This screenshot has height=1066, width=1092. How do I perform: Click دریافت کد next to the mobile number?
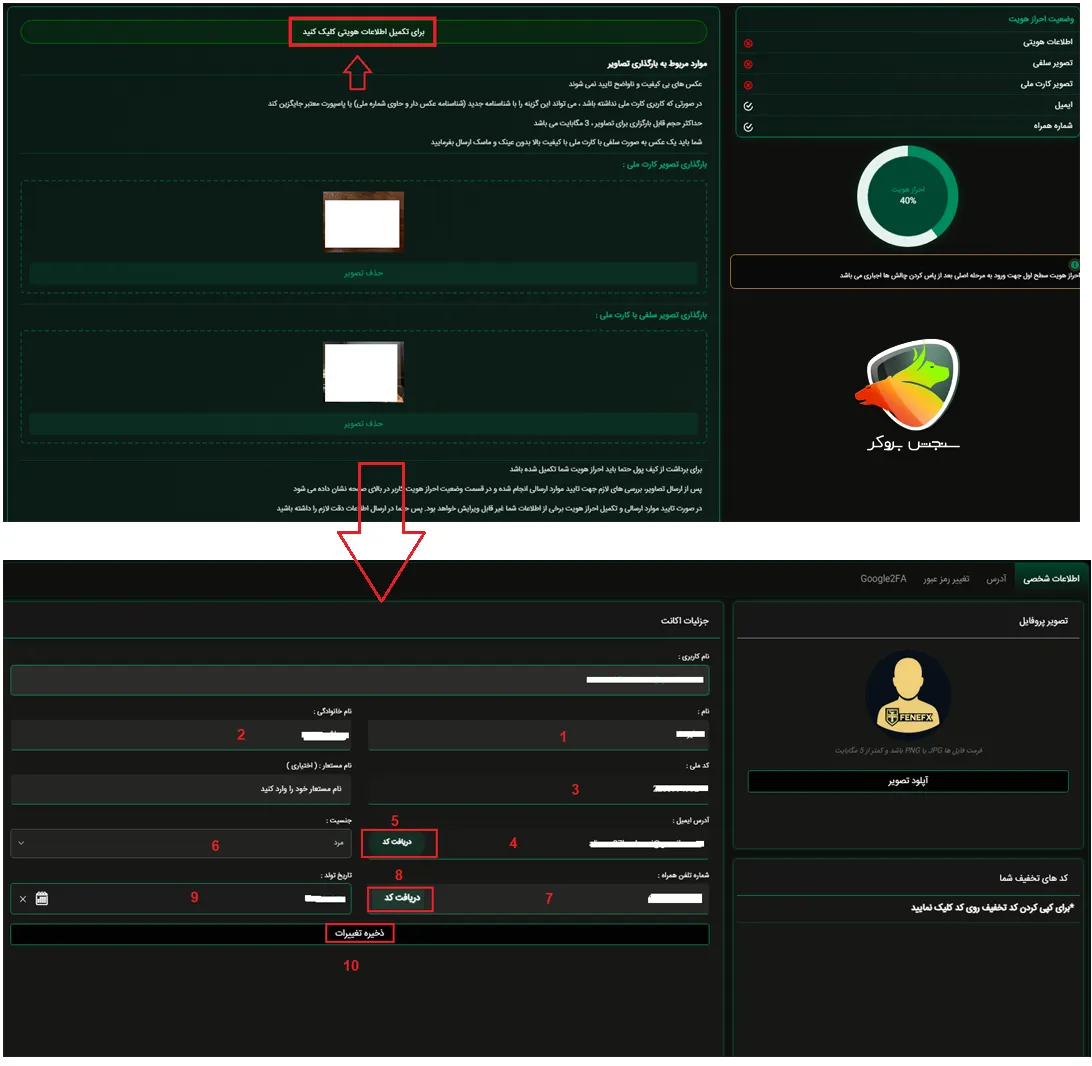coord(399,899)
